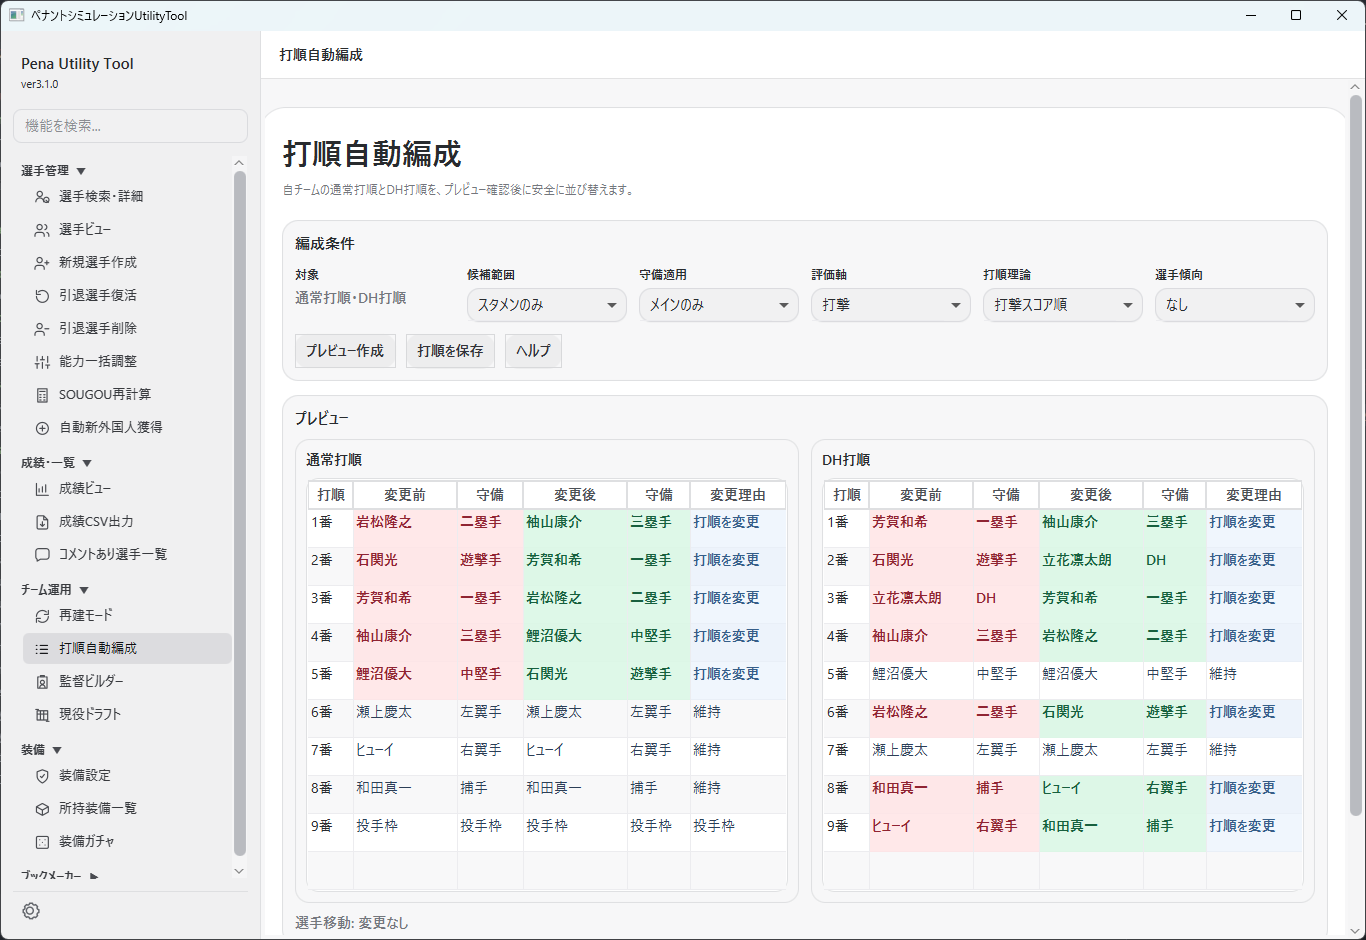Click the 再建モード refresh icon
The height and width of the screenshot is (940, 1366).
[x=42, y=616]
